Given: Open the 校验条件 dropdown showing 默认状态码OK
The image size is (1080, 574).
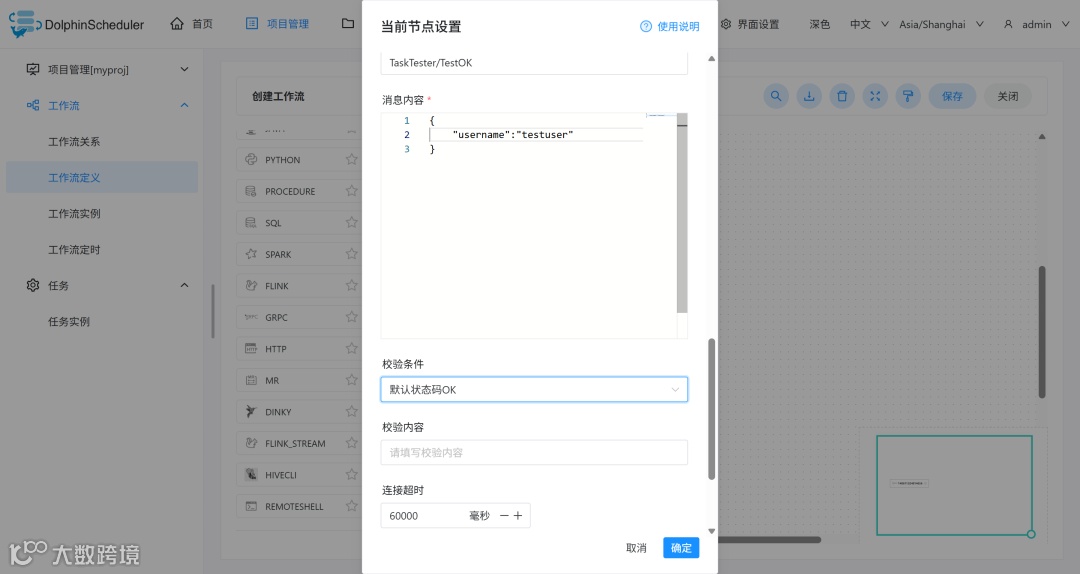Looking at the screenshot, I should (x=534, y=389).
